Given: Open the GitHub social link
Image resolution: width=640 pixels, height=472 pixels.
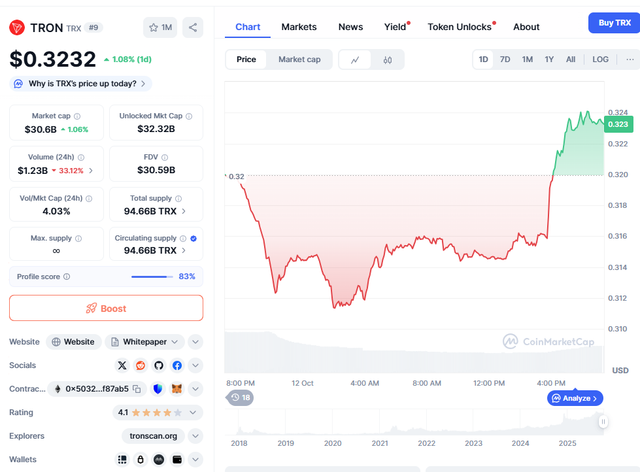Looking at the screenshot, I should [158, 366].
